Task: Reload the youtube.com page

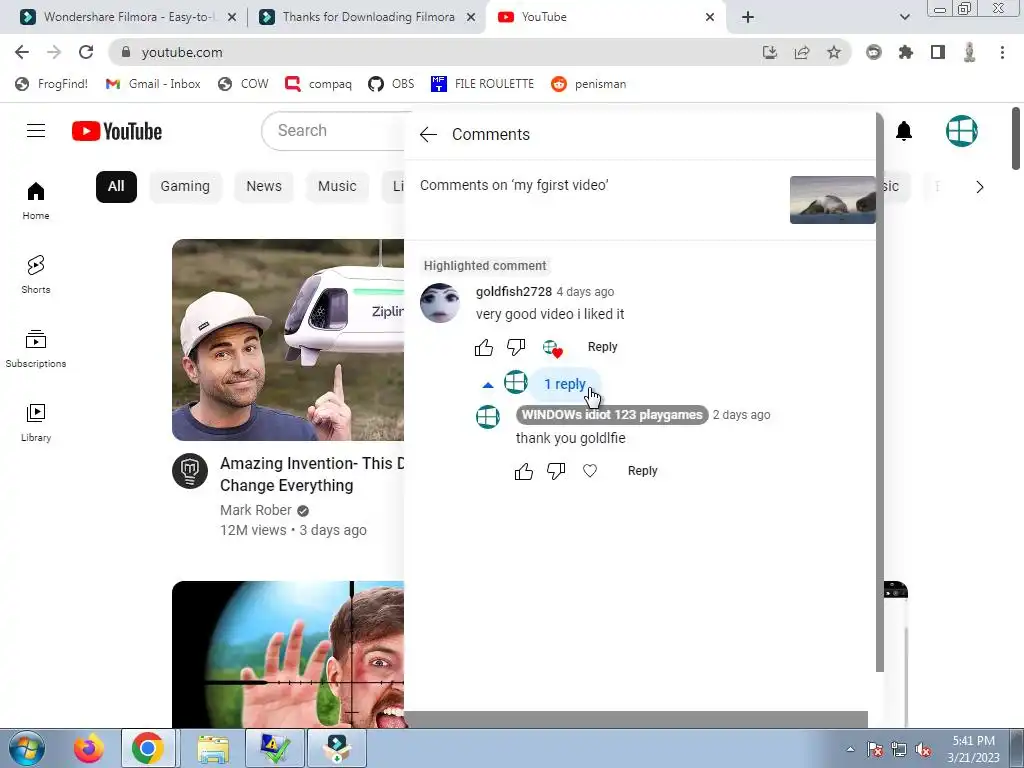Action: tap(86, 52)
